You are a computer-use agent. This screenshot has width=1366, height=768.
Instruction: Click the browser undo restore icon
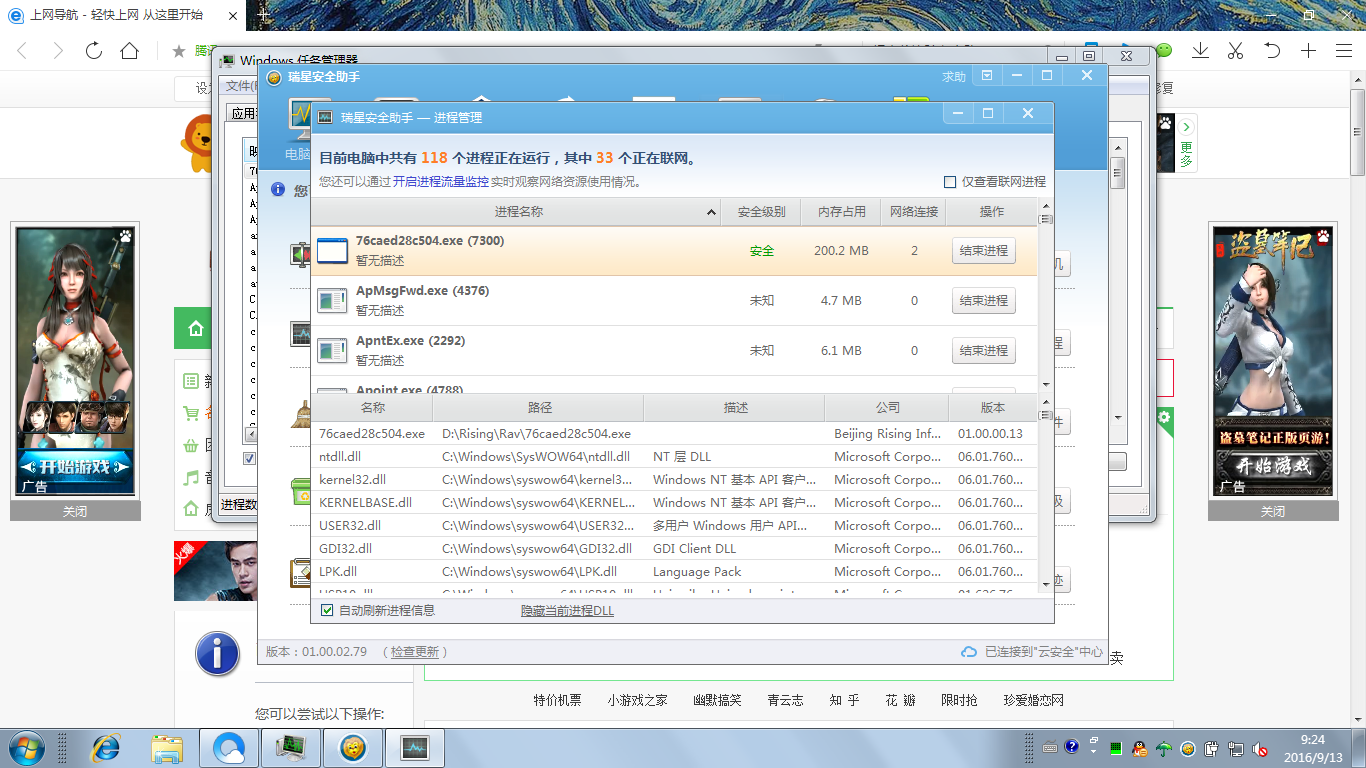tap(1272, 51)
